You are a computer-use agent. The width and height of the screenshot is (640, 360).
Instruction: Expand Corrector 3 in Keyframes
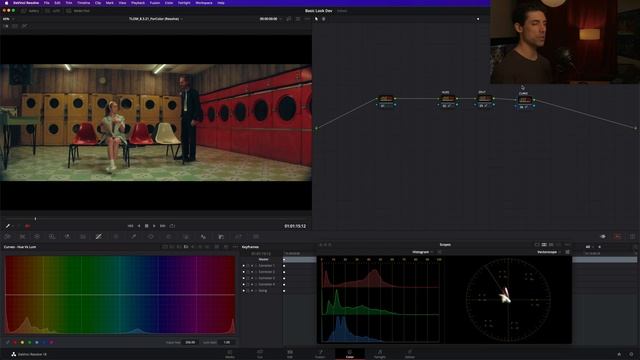[256, 278]
